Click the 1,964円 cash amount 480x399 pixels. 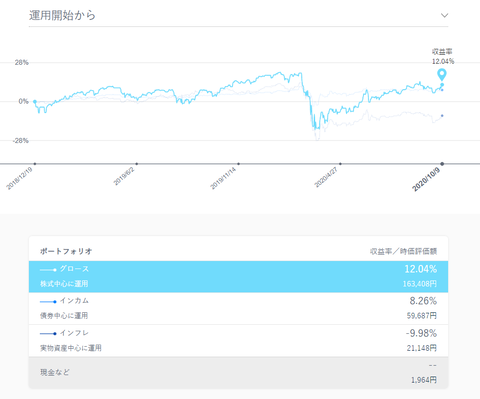tap(424, 380)
